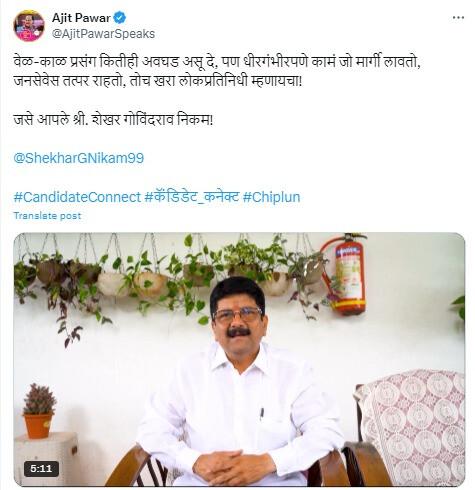The height and width of the screenshot is (490, 475).
Task: Open the #Chiplun hashtag
Action: 271,197
